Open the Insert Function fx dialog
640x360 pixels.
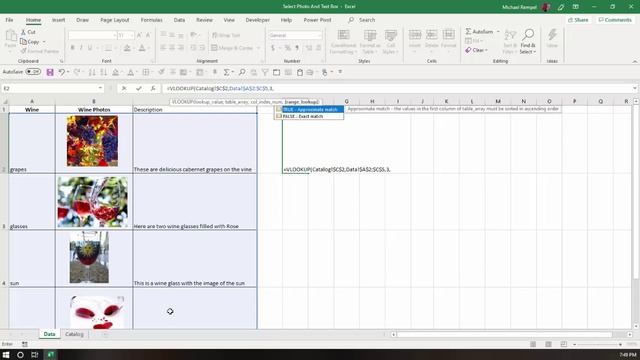[153, 88]
